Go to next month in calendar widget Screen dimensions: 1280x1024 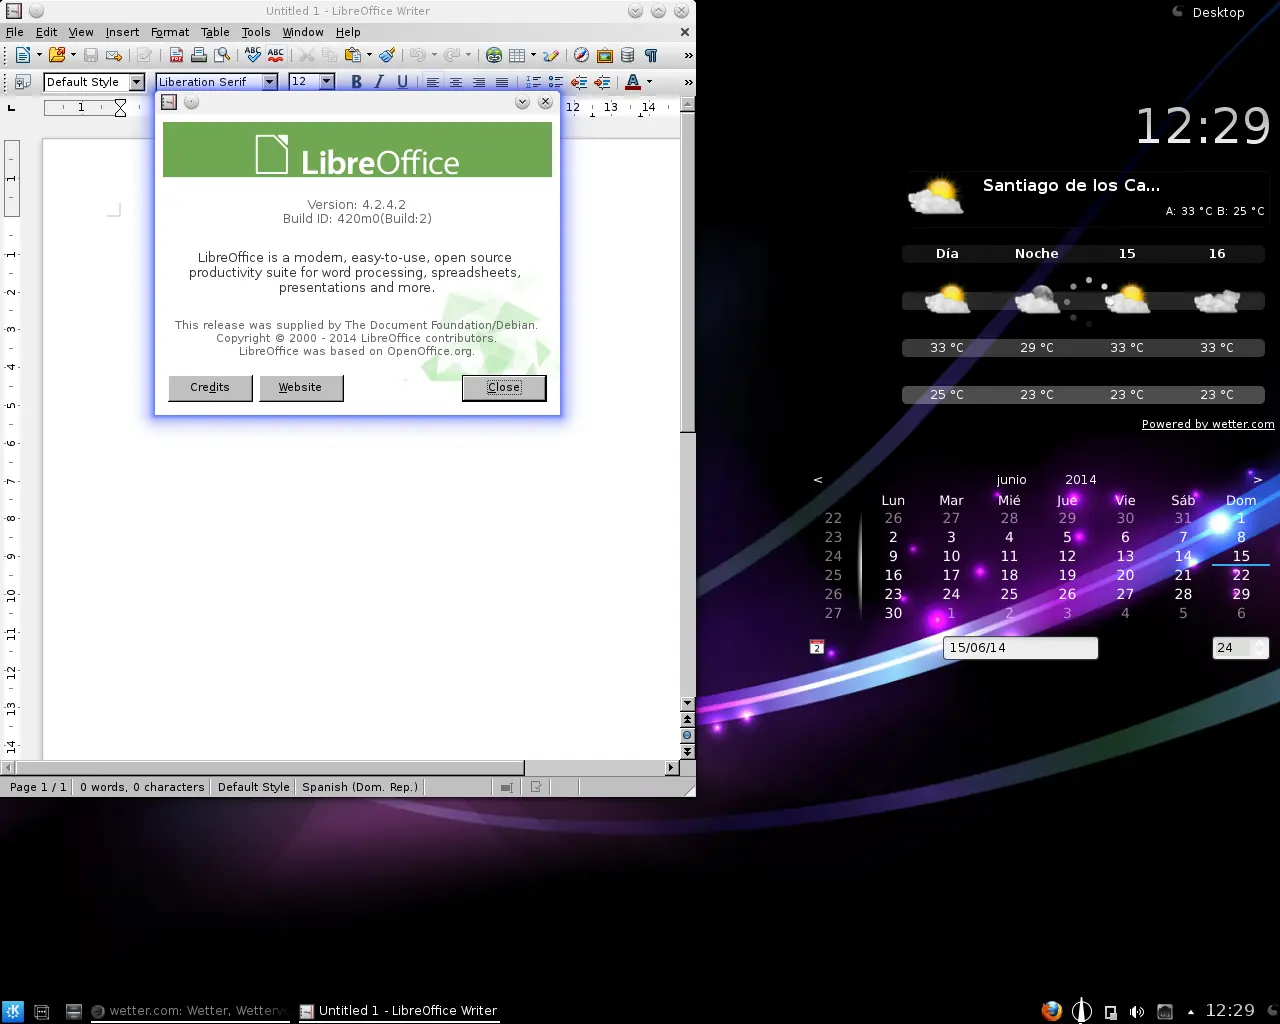[1258, 480]
